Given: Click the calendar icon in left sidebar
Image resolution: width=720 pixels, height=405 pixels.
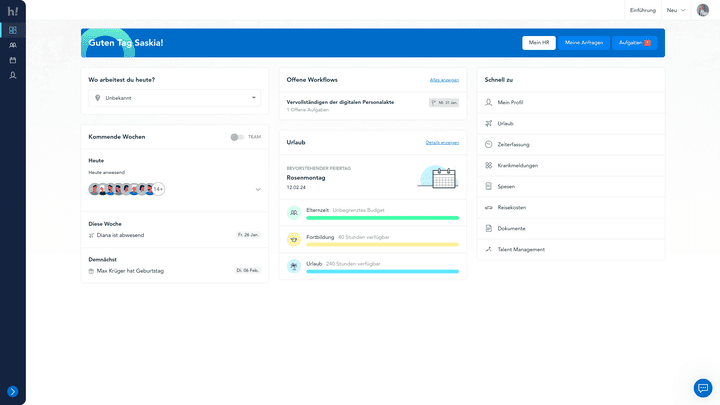Looking at the screenshot, I should pyautogui.click(x=13, y=60).
